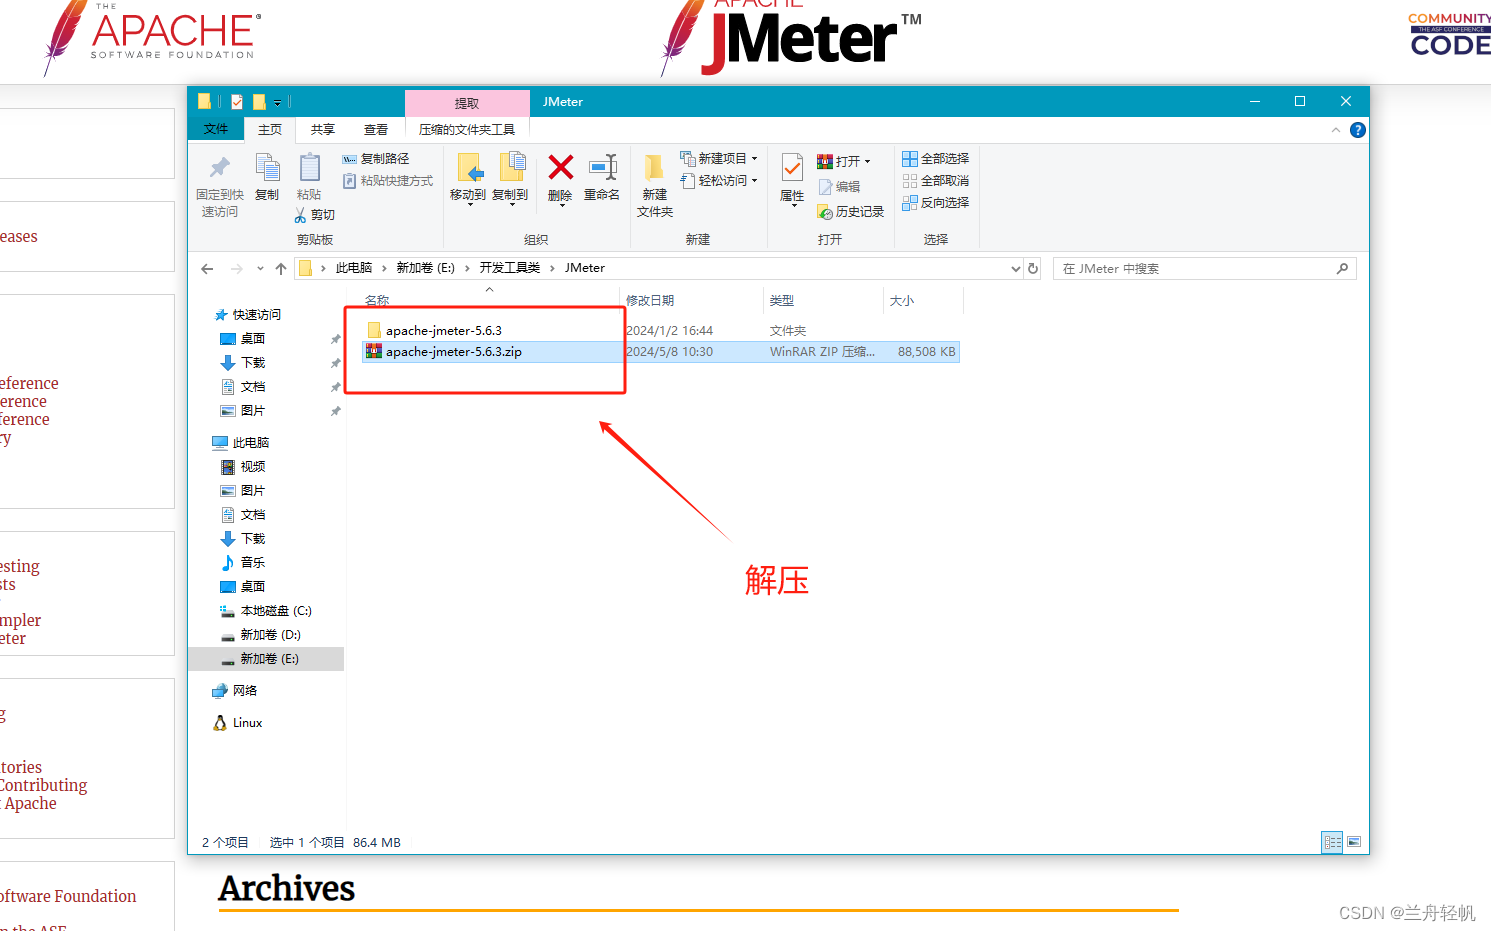Viewport: 1491px width, 931px height.
Task: Pin selection to Quick access (固定到快速访问)
Action: 219,186
